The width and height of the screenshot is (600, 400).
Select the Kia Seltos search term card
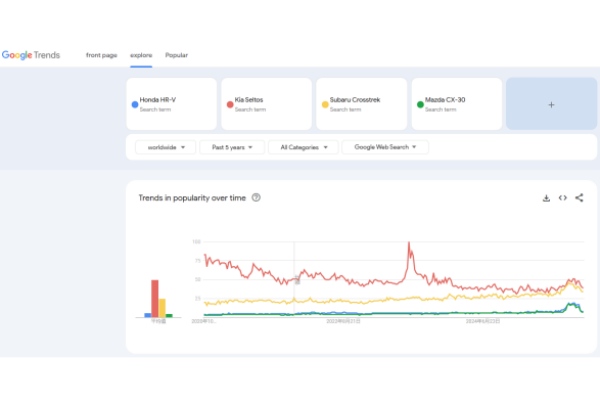pos(266,104)
